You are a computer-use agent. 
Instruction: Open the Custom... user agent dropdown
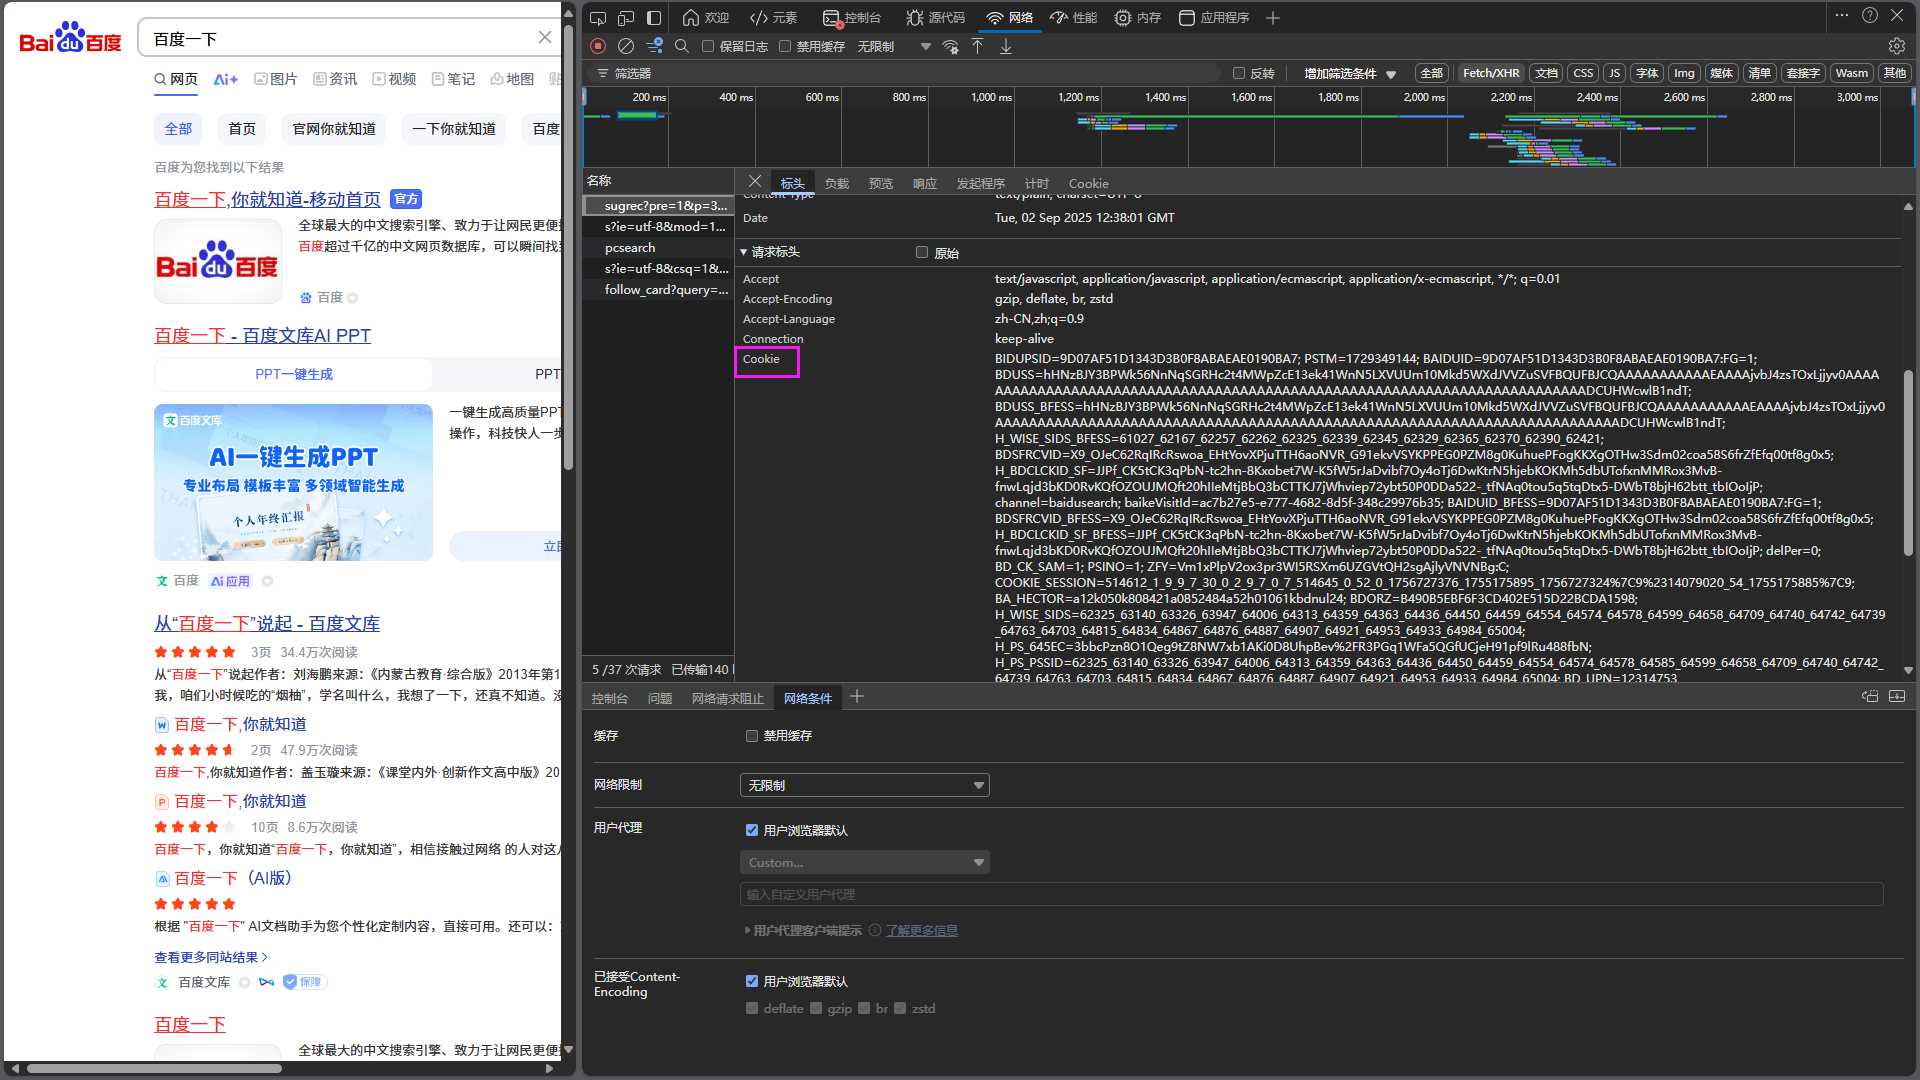[x=865, y=862]
